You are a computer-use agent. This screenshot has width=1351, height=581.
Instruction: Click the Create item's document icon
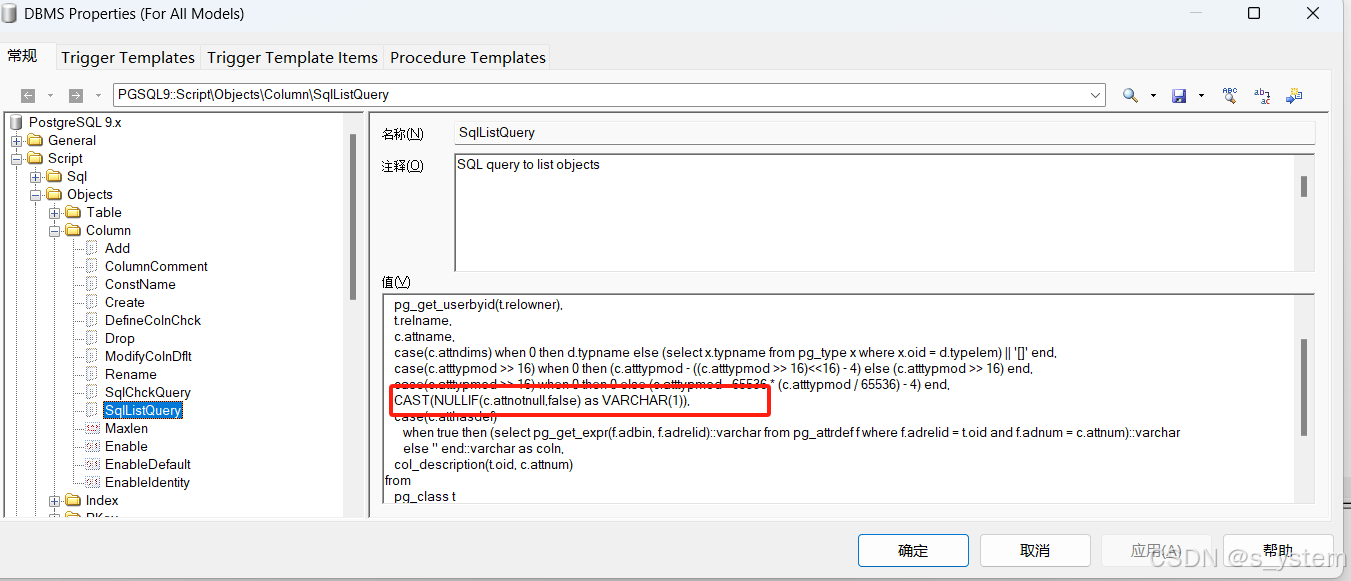[92, 302]
